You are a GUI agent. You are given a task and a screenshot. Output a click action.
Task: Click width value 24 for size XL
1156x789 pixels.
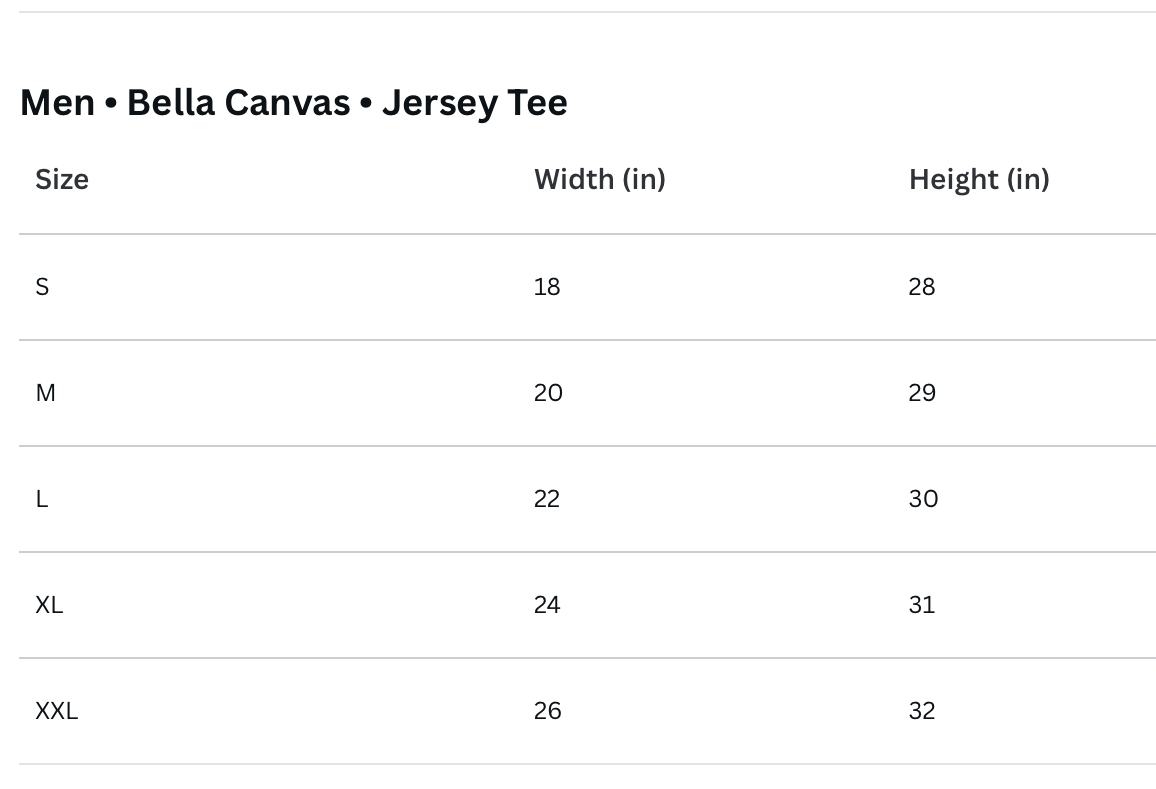[x=547, y=605]
